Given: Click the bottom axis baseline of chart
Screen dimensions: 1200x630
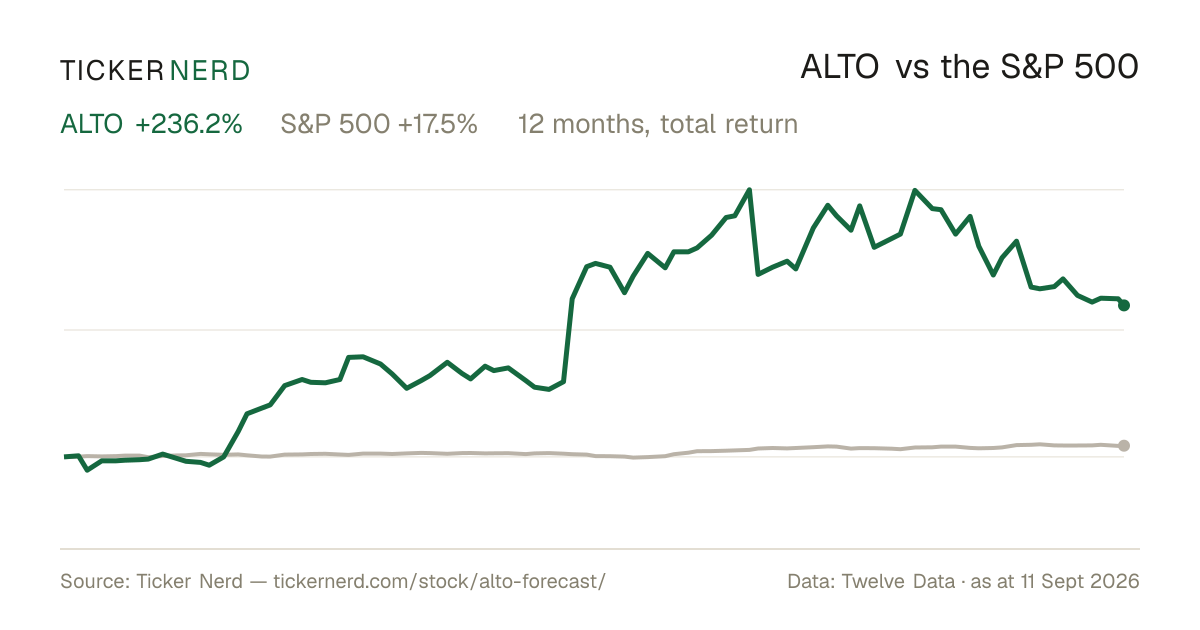Looking at the screenshot, I should (x=600, y=548).
